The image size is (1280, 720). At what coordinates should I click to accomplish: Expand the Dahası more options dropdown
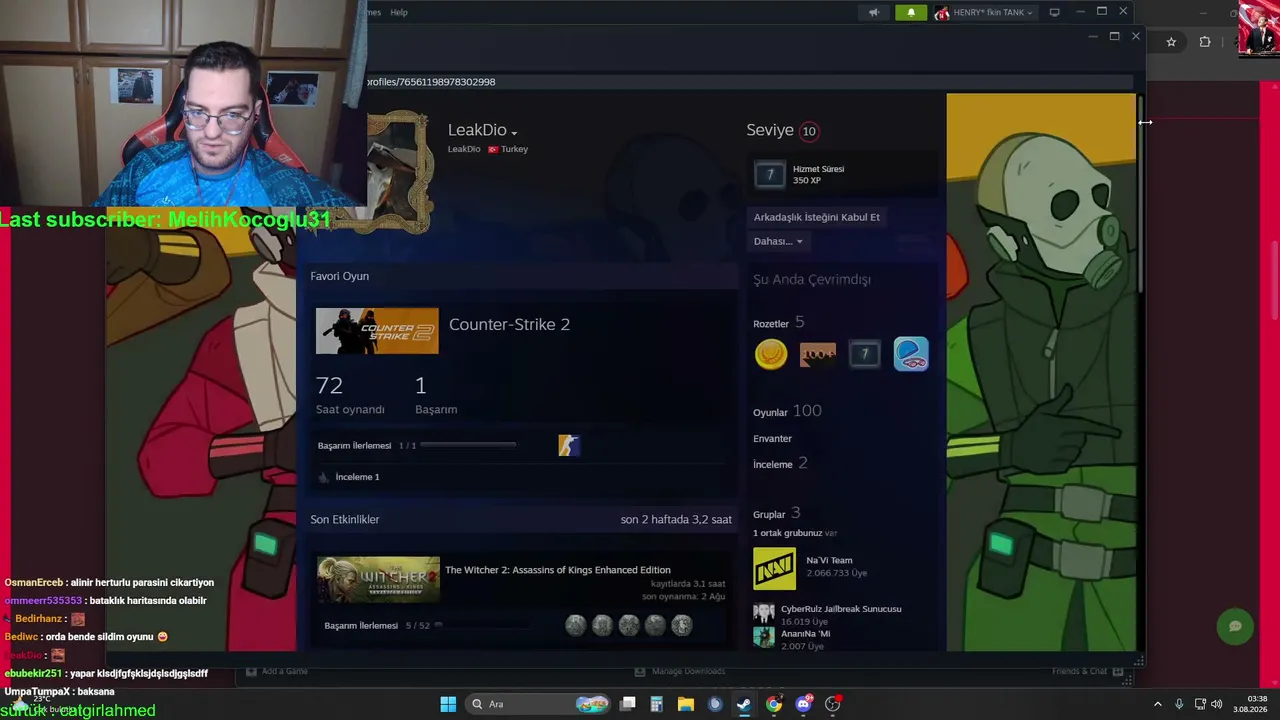click(778, 241)
